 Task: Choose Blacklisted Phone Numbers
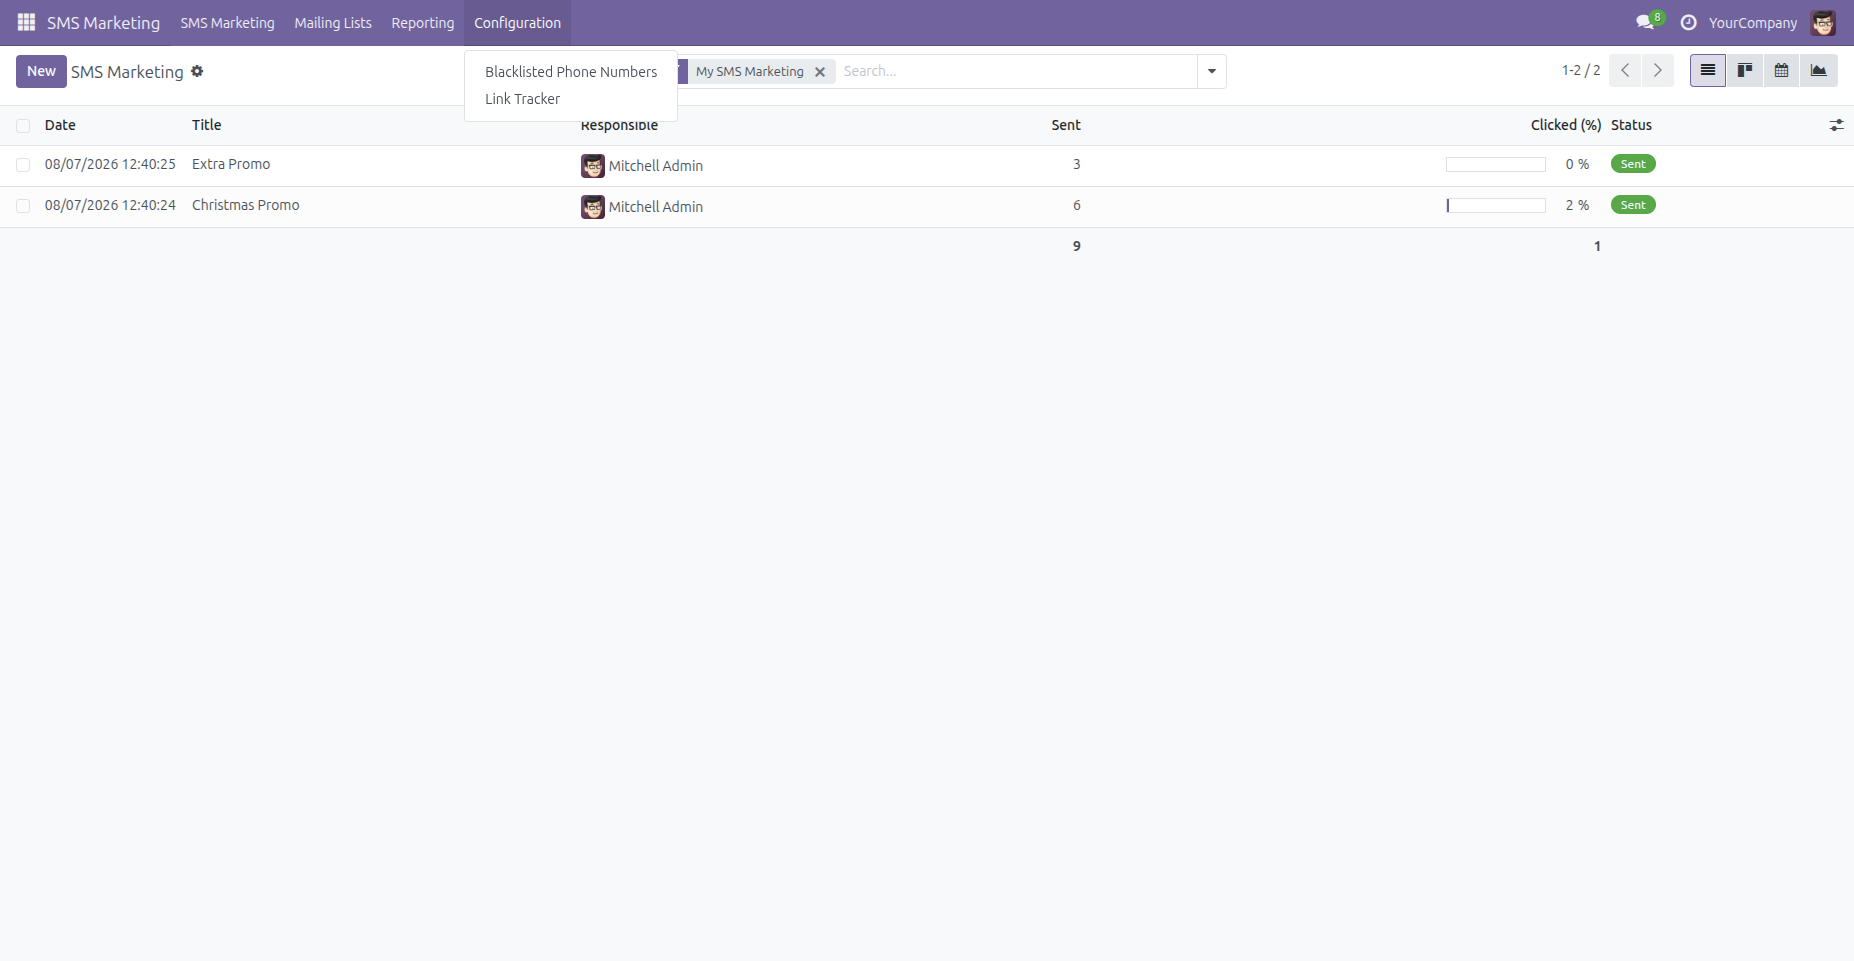[x=571, y=72]
